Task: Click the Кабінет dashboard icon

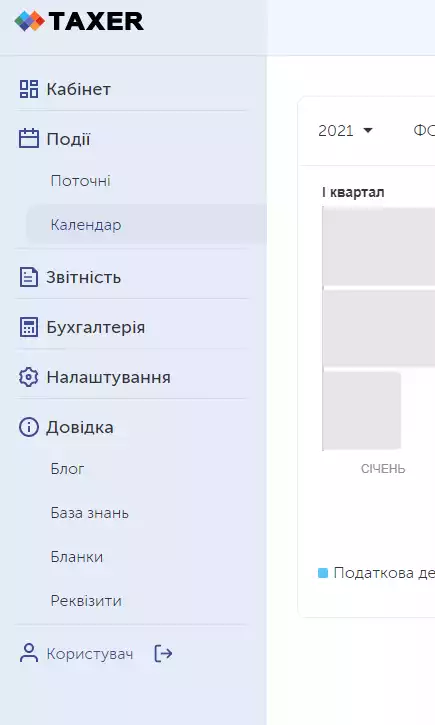Action: click(x=28, y=89)
